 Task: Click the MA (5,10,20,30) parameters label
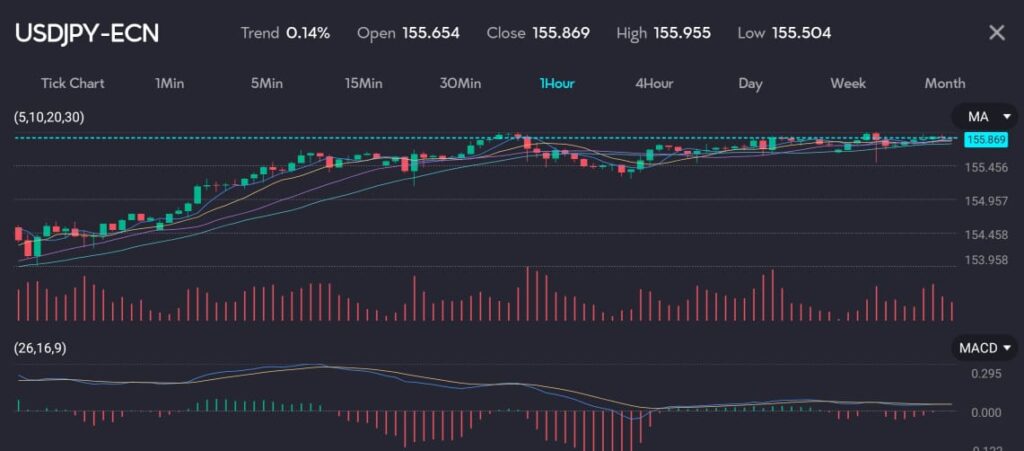(49, 117)
